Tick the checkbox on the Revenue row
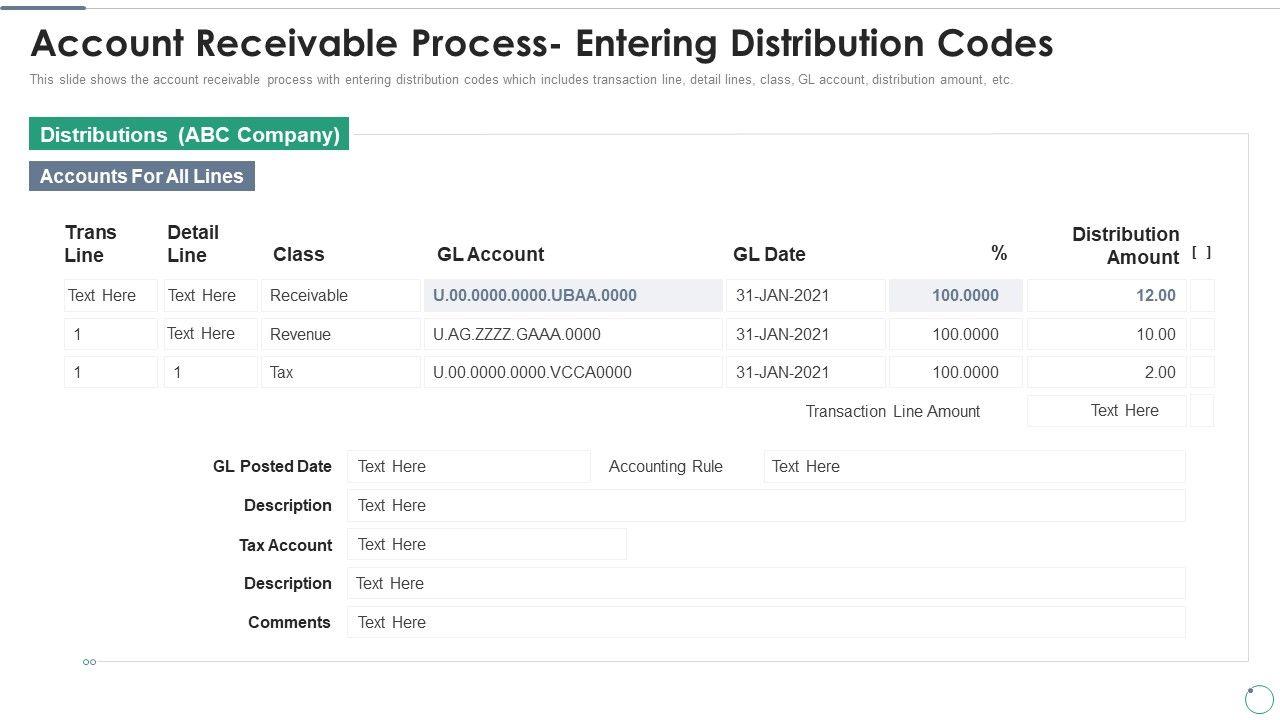 pos(1201,334)
